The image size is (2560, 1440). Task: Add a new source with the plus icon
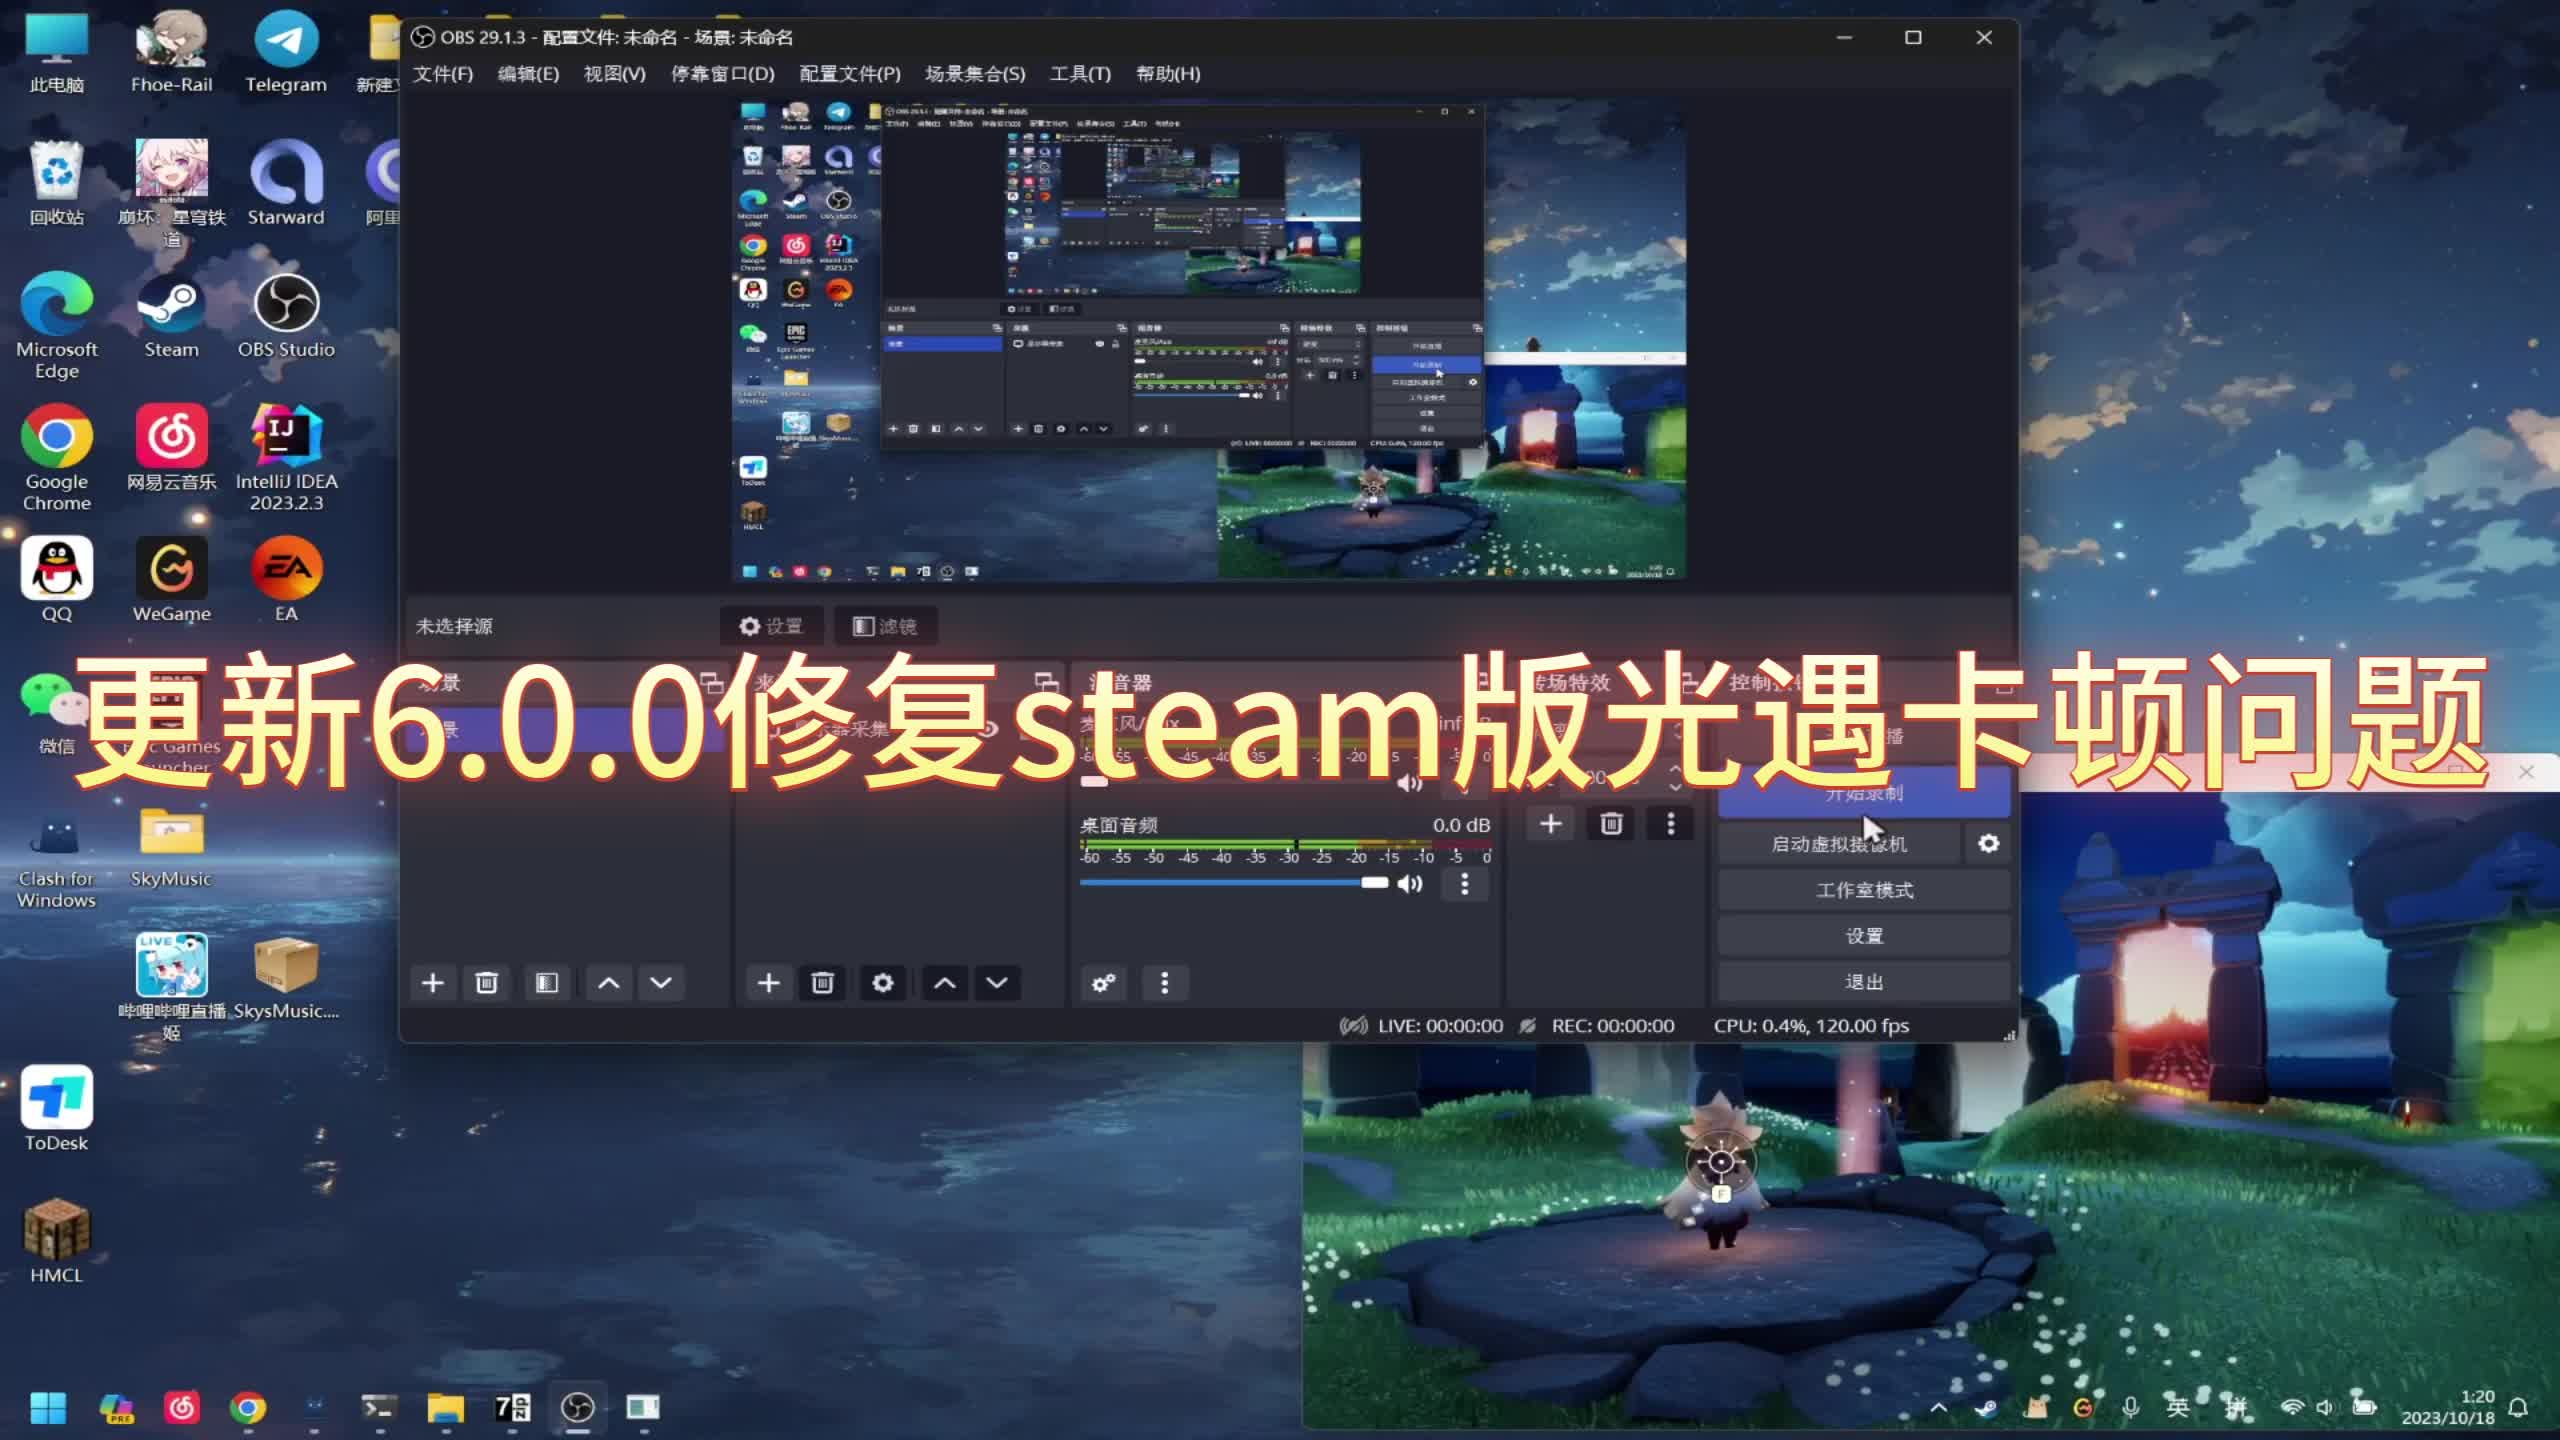pos(768,983)
